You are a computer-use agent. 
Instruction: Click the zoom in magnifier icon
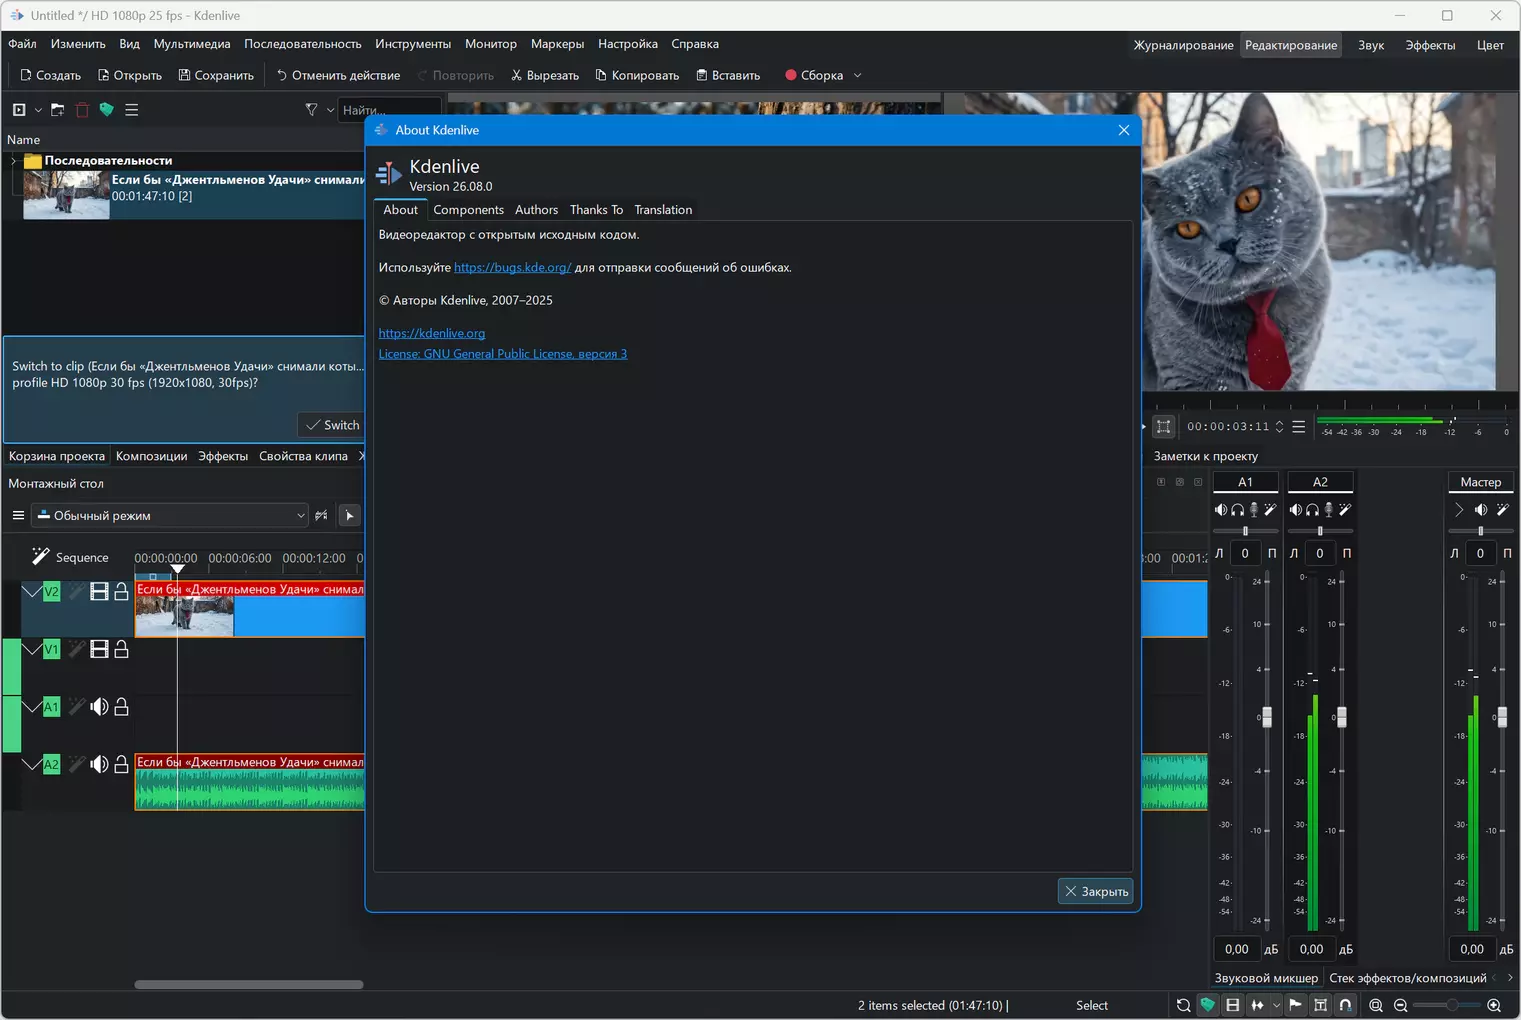[1494, 1005]
